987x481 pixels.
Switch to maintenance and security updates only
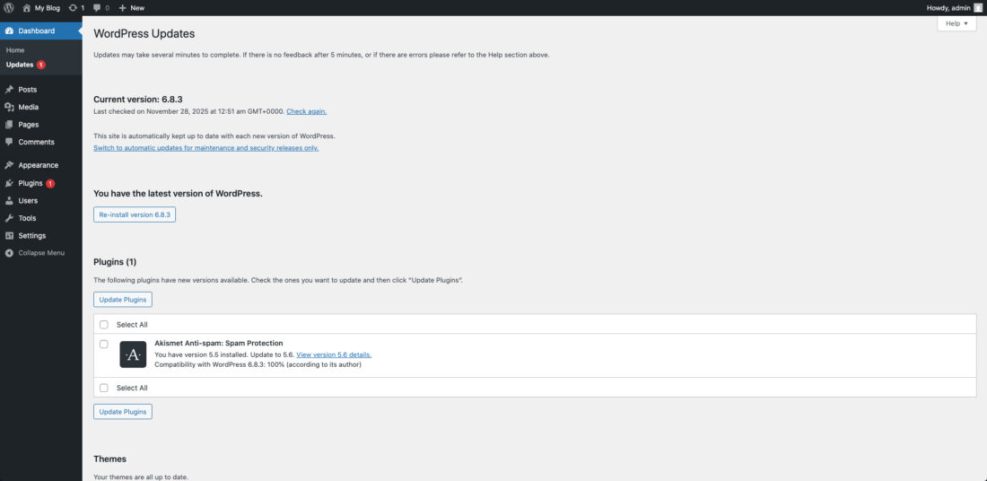click(x=206, y=148)
